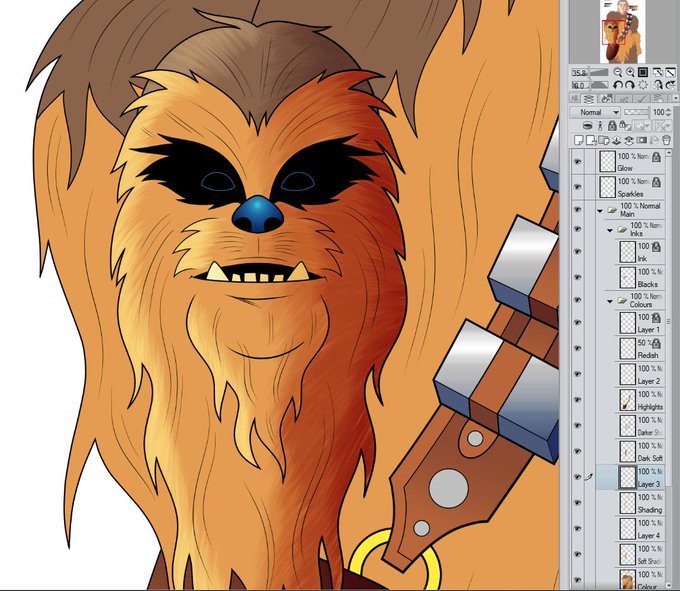Toggle visibility of the Main folder
Screen dimensions: 680x591
click(577, 209)
